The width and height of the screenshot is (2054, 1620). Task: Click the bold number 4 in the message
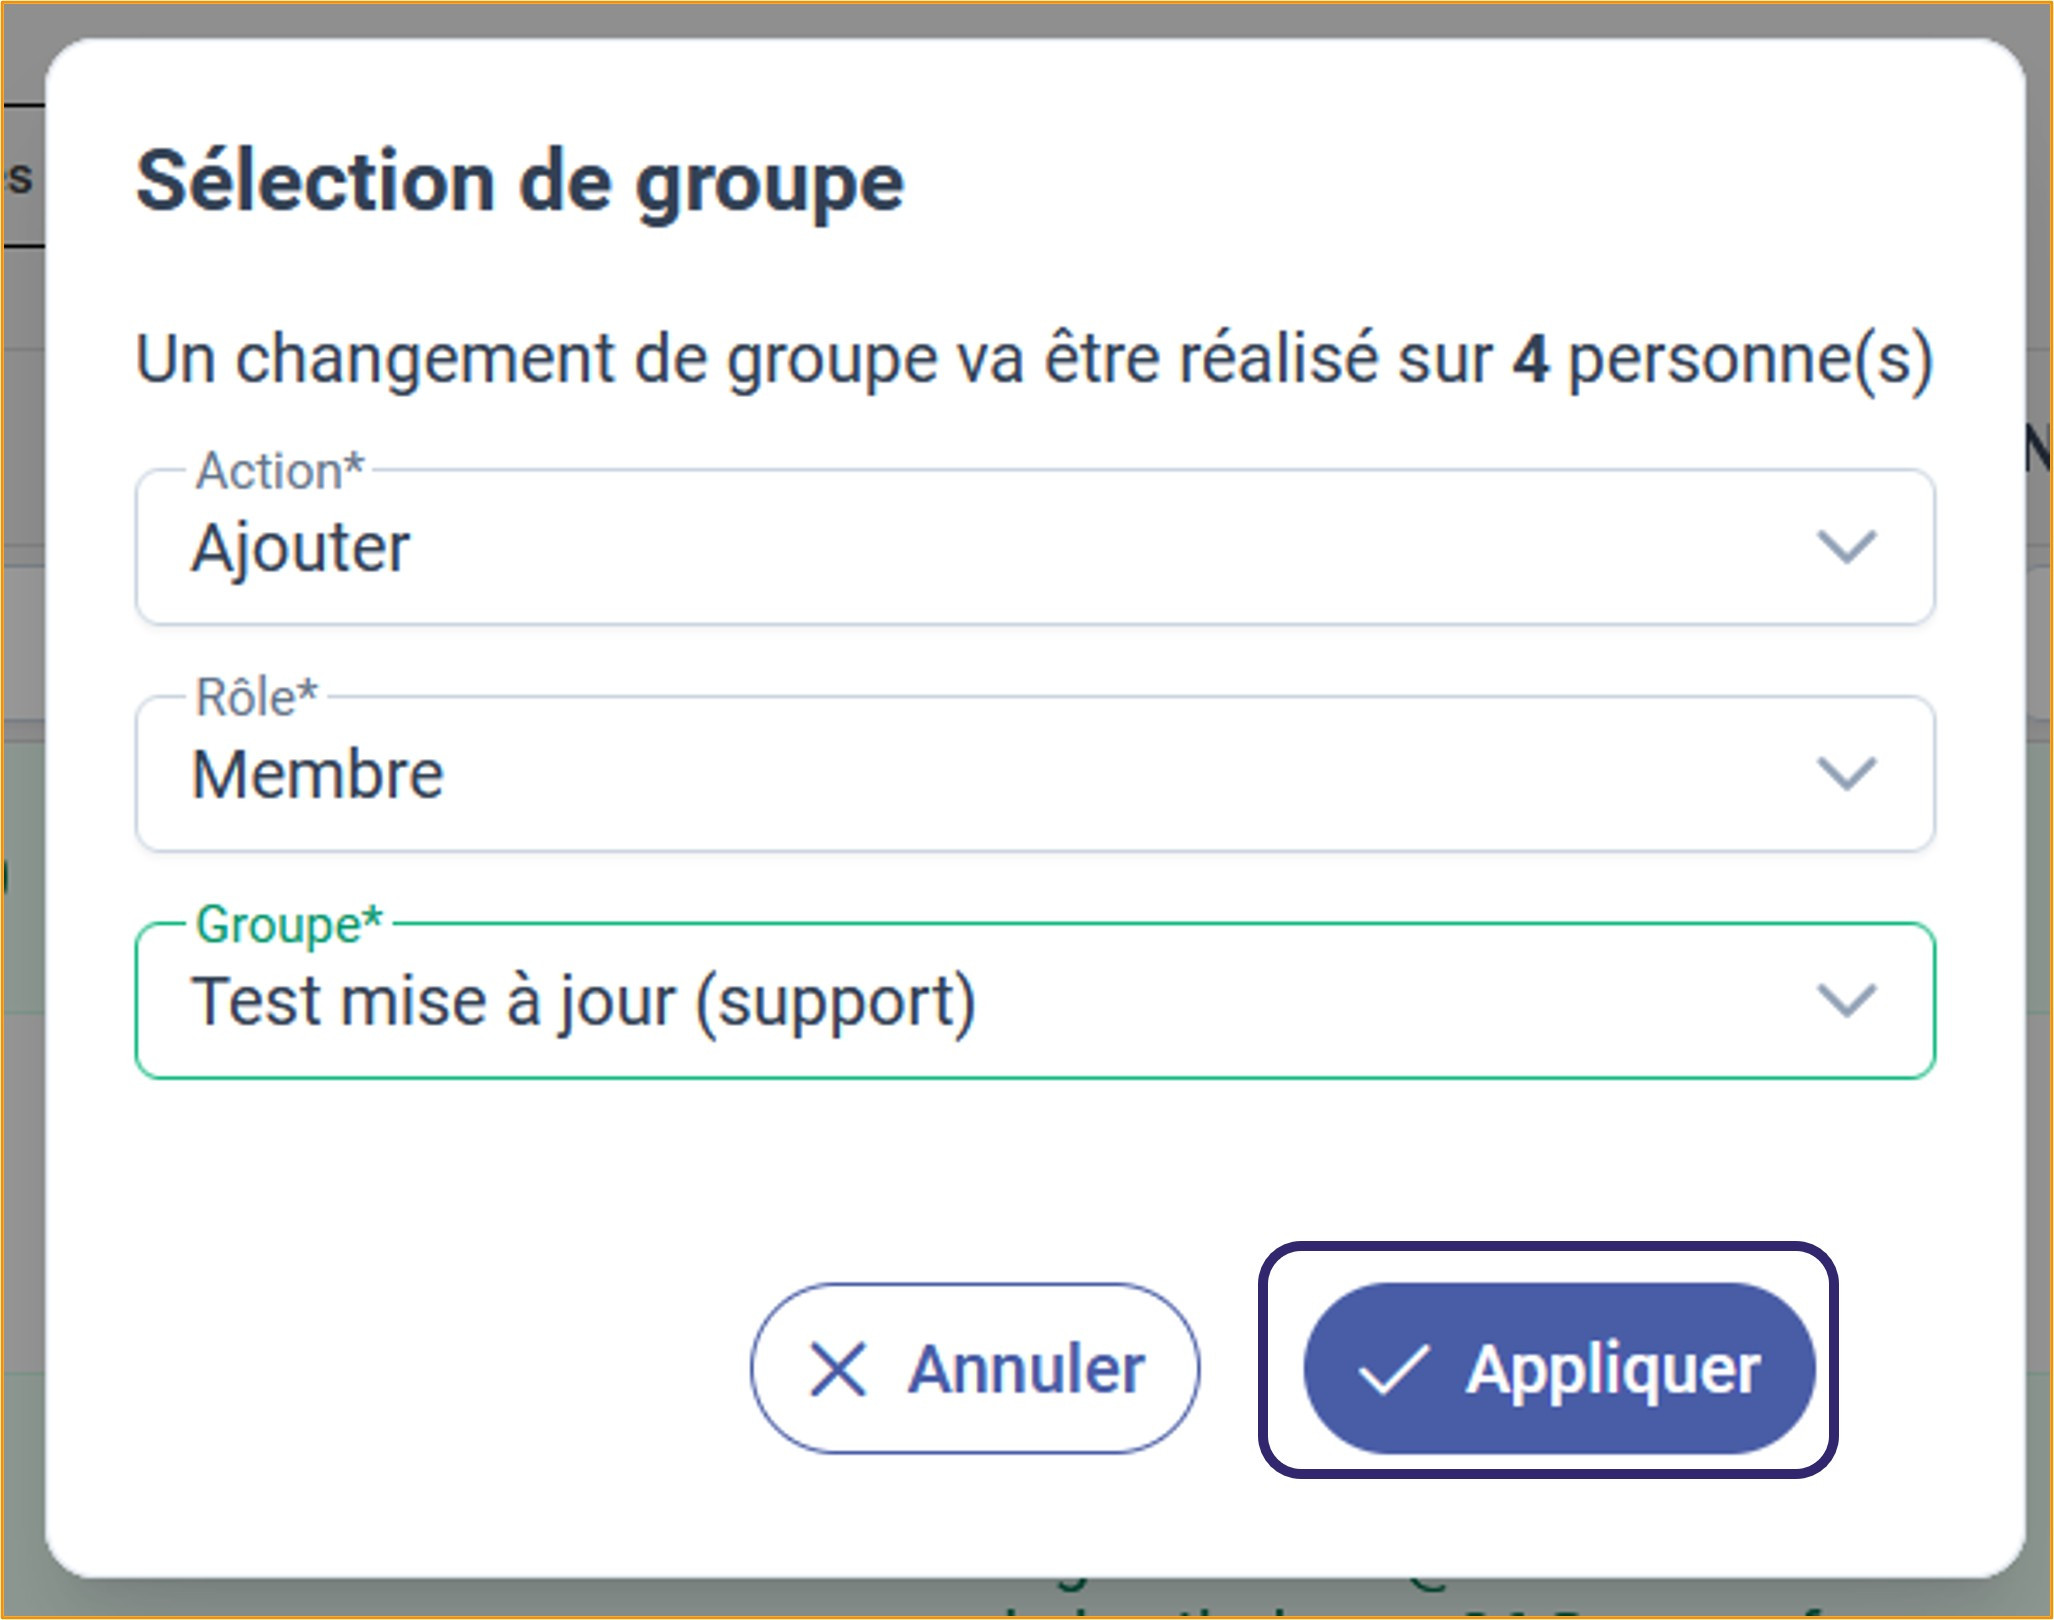[x=1530, y=359]
